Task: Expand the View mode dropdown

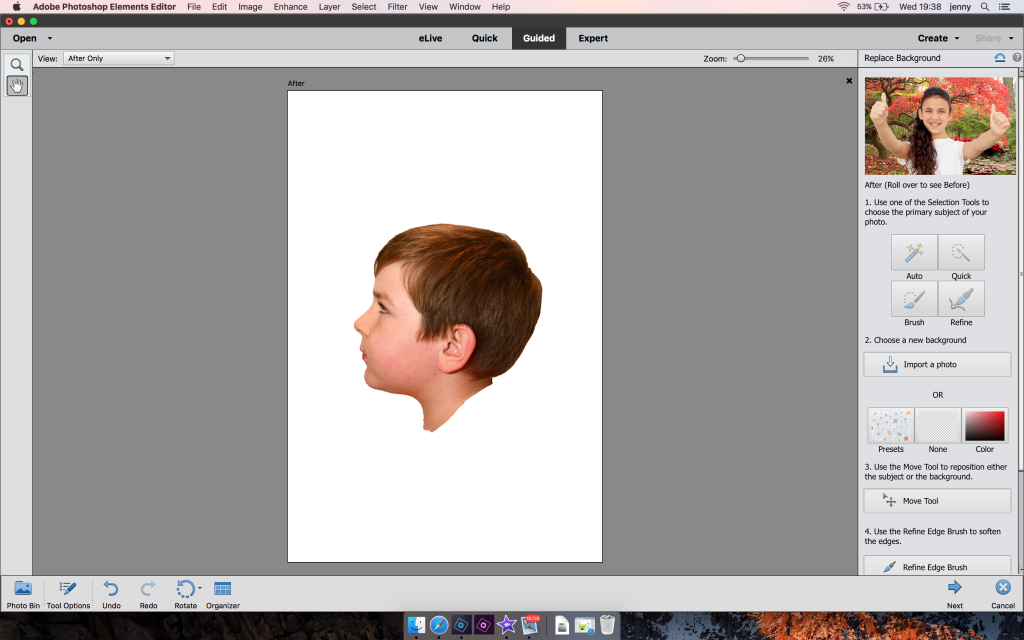Action: click(x=118, y=58)
